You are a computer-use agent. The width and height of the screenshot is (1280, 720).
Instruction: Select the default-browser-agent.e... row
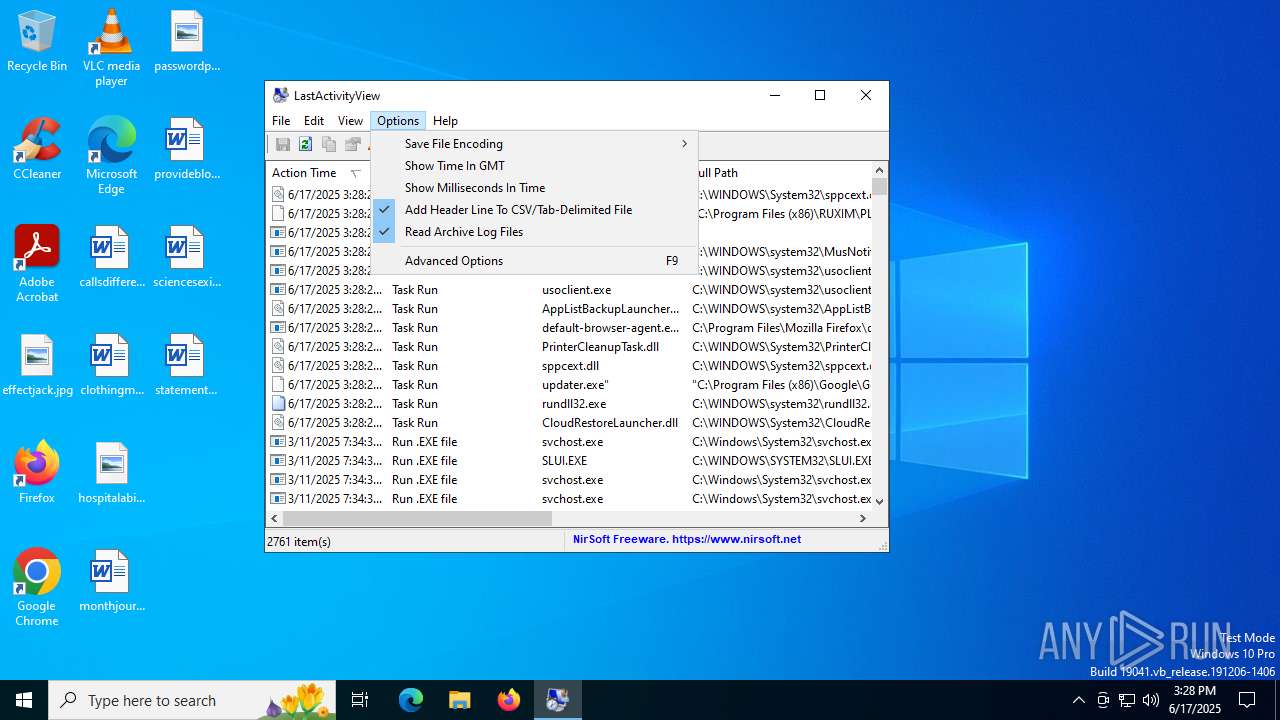[x=569, y=328]
